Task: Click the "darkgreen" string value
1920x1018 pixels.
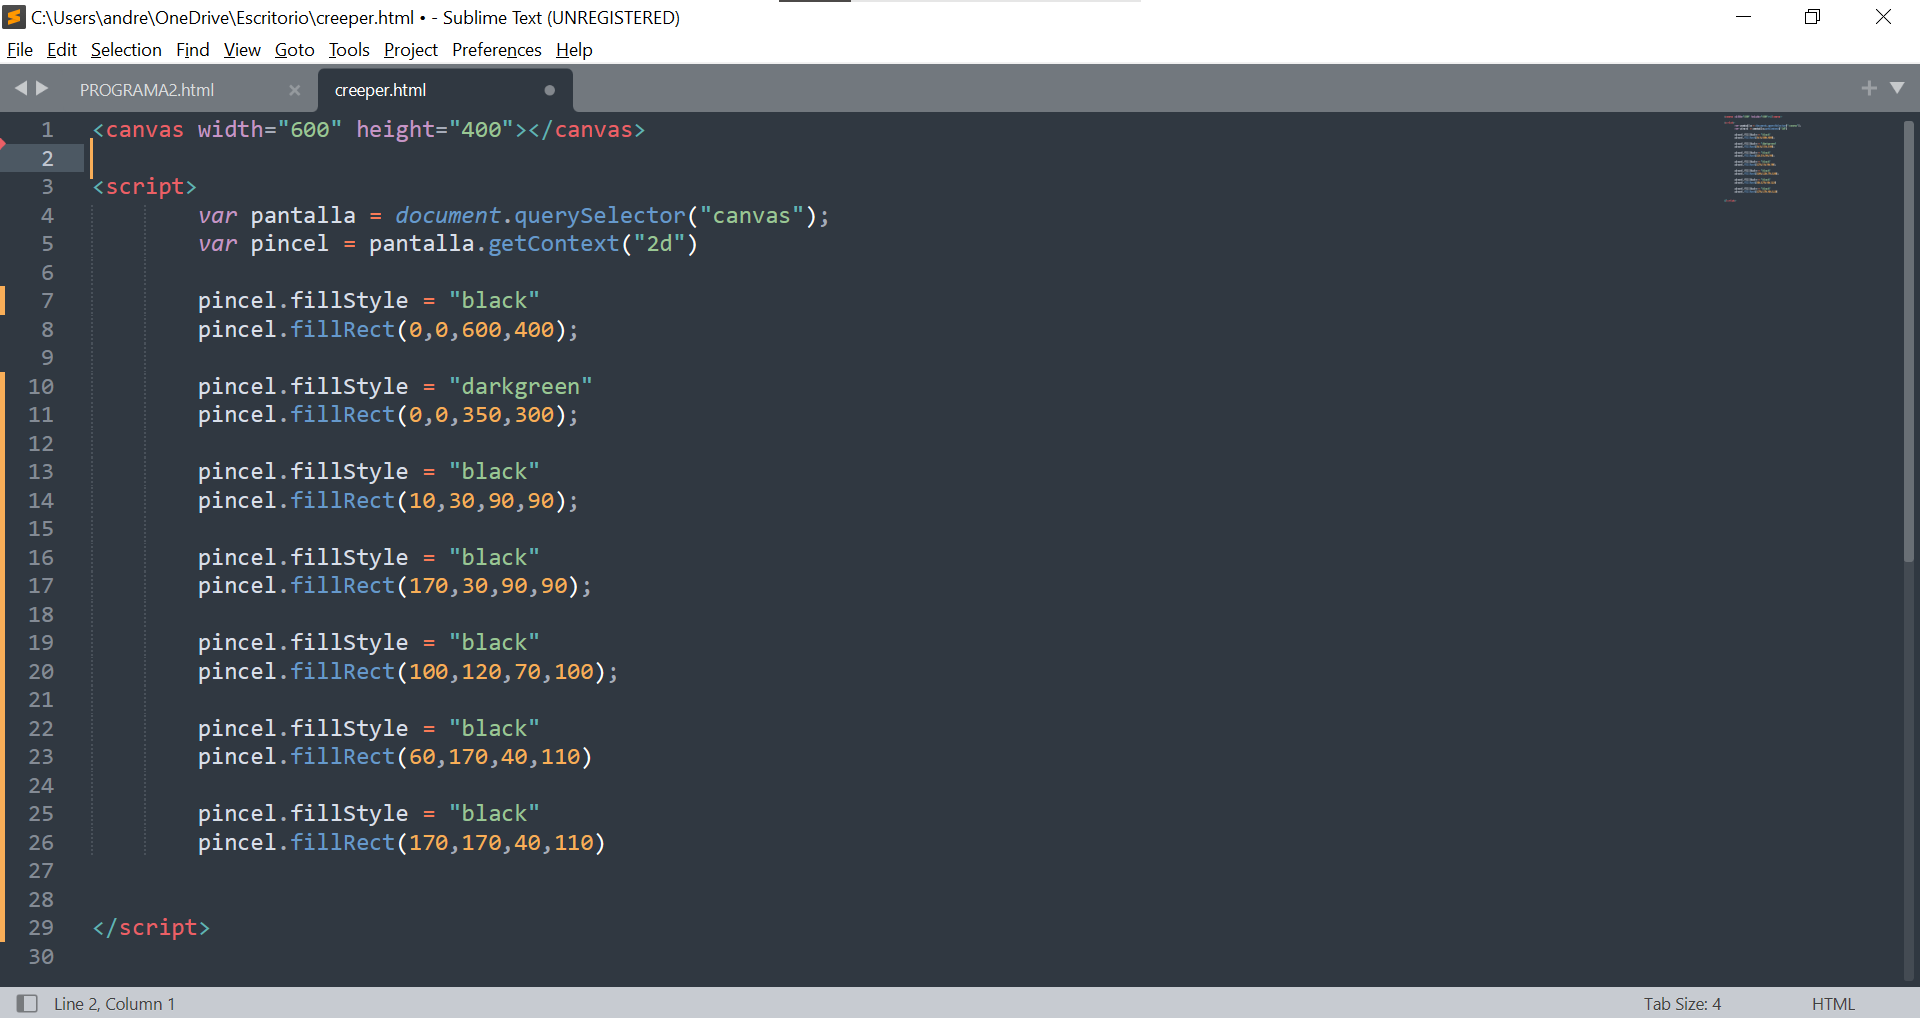Action: [521, 386]
